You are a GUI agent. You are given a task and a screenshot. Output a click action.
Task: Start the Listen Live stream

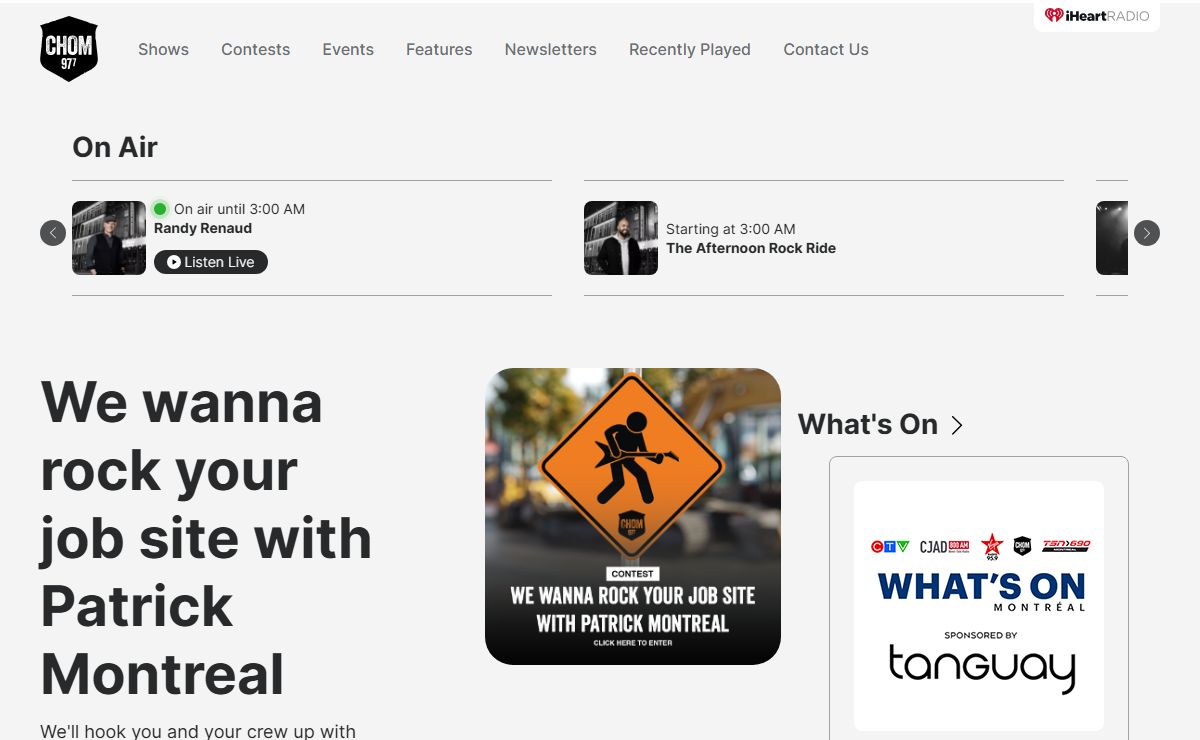(211, 262)
